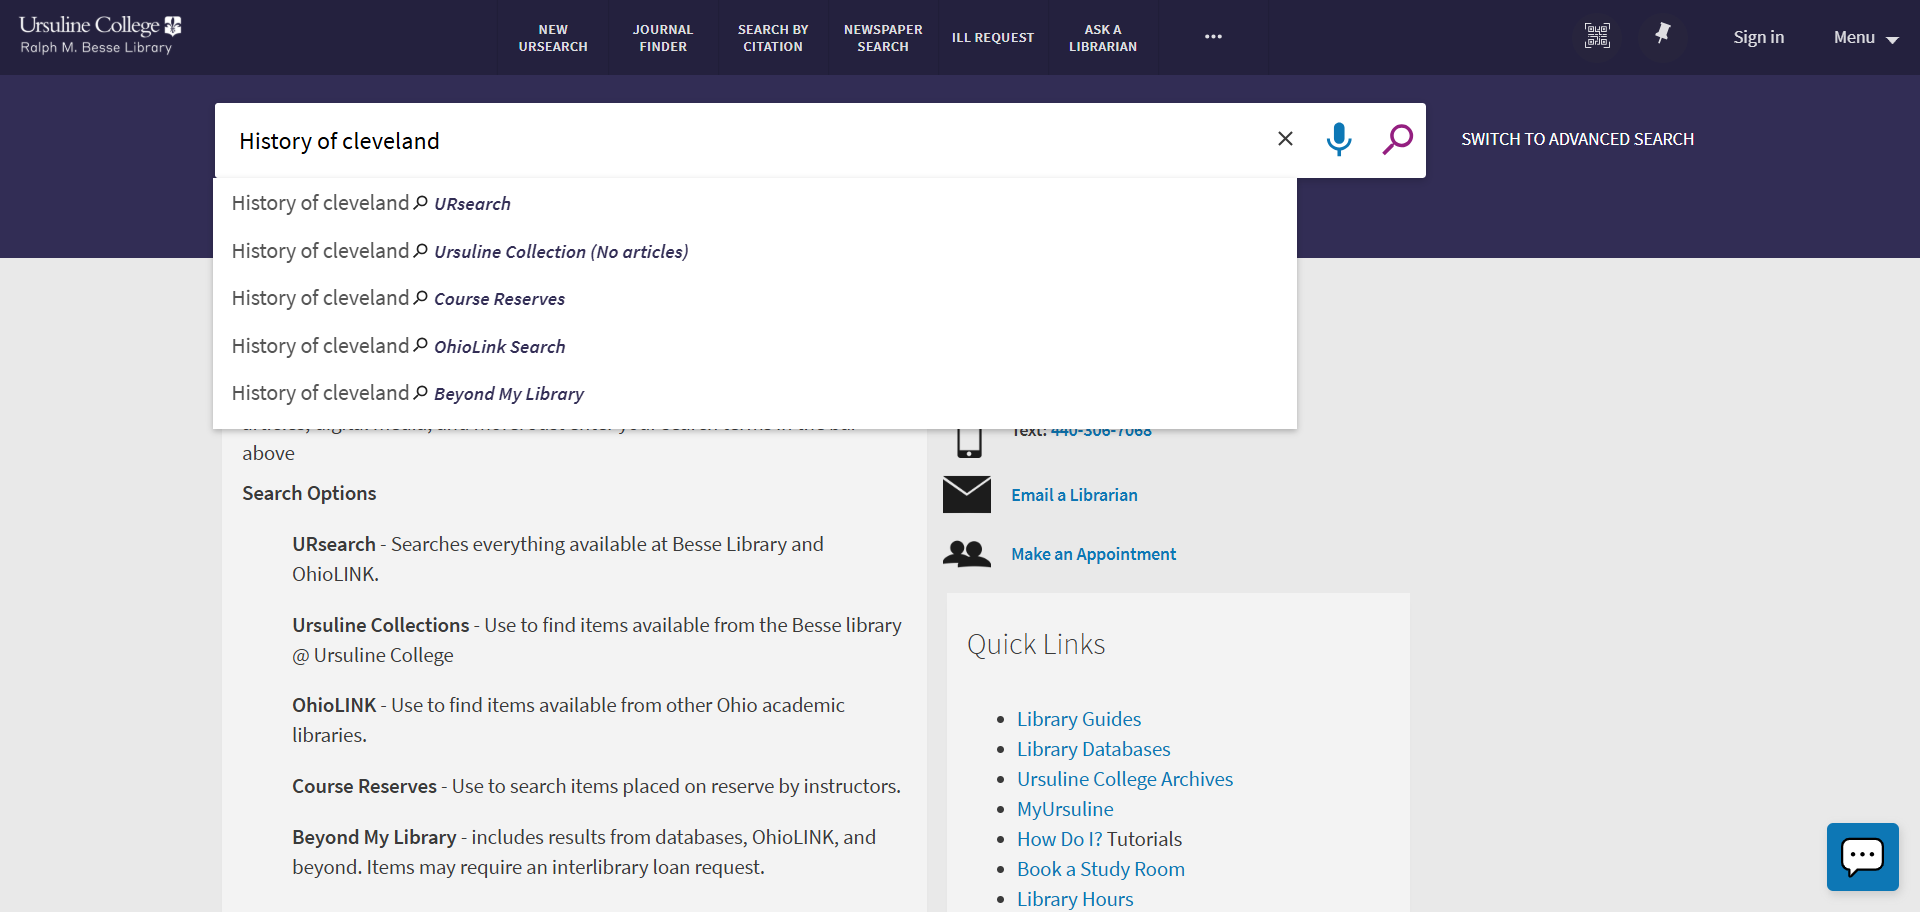Viewport: 1920px width, 912px height.
Task: Start voice search with microphone icon
Action: point(1338,140)
